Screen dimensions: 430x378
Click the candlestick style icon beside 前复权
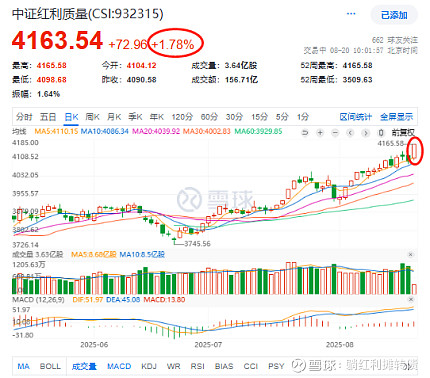pos(381,133)
